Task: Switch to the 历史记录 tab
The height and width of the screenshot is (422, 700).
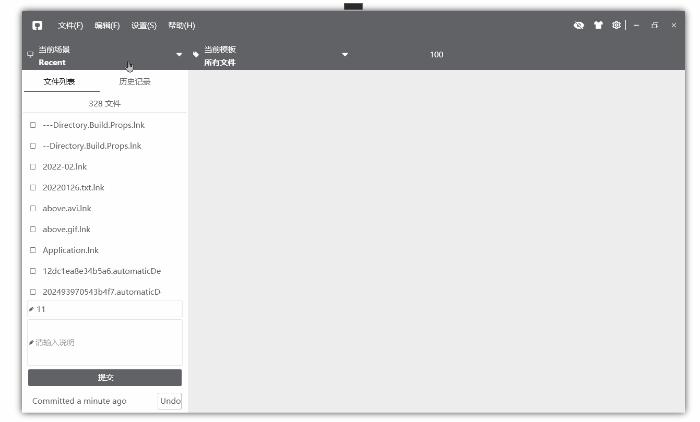Action: [135, 82]
